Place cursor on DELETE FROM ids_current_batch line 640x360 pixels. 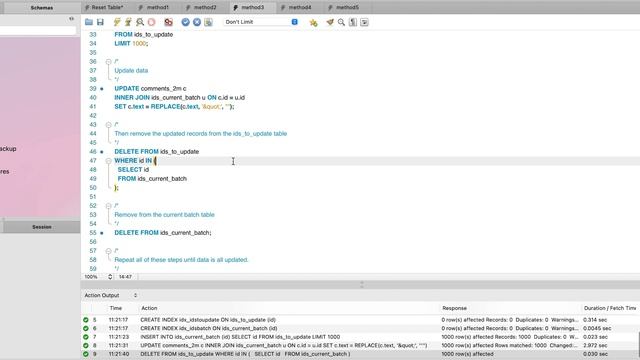162,233
